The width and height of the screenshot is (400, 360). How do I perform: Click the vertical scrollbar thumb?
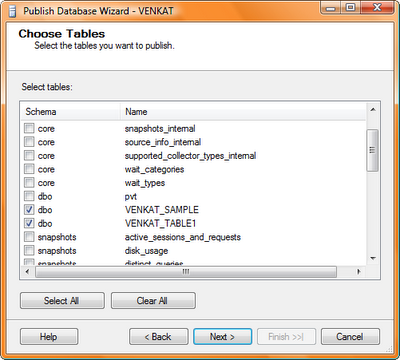[373, 150]
